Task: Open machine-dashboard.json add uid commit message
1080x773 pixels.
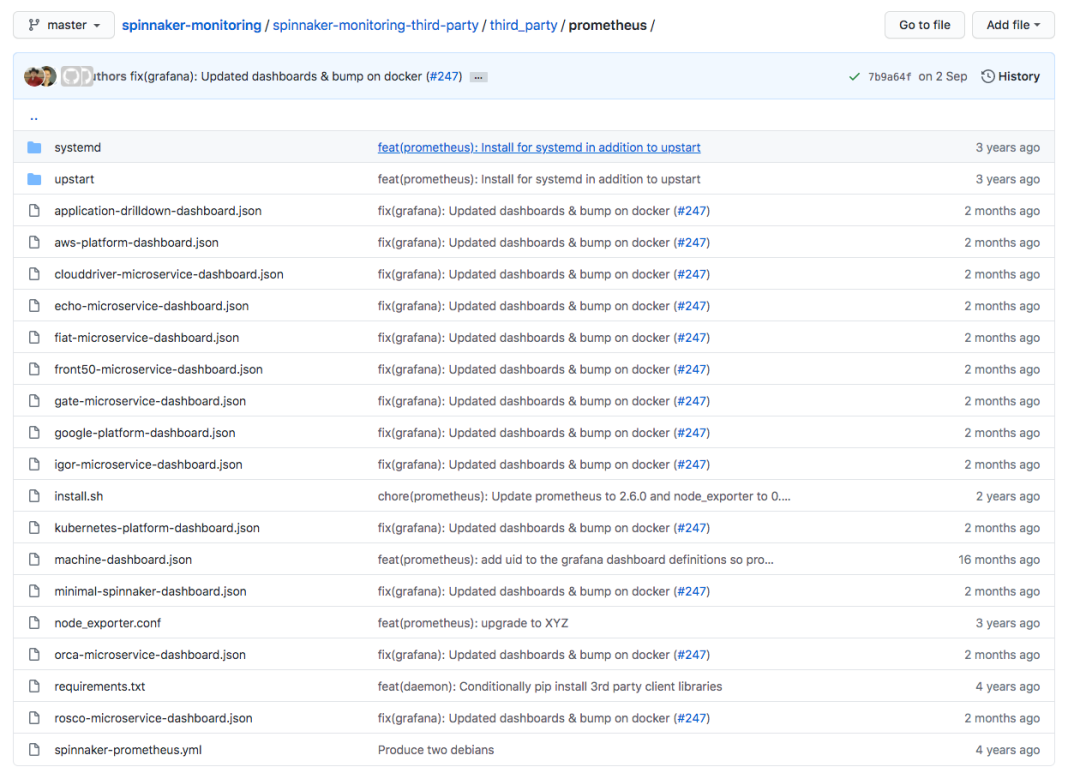Action: (576, 559)
